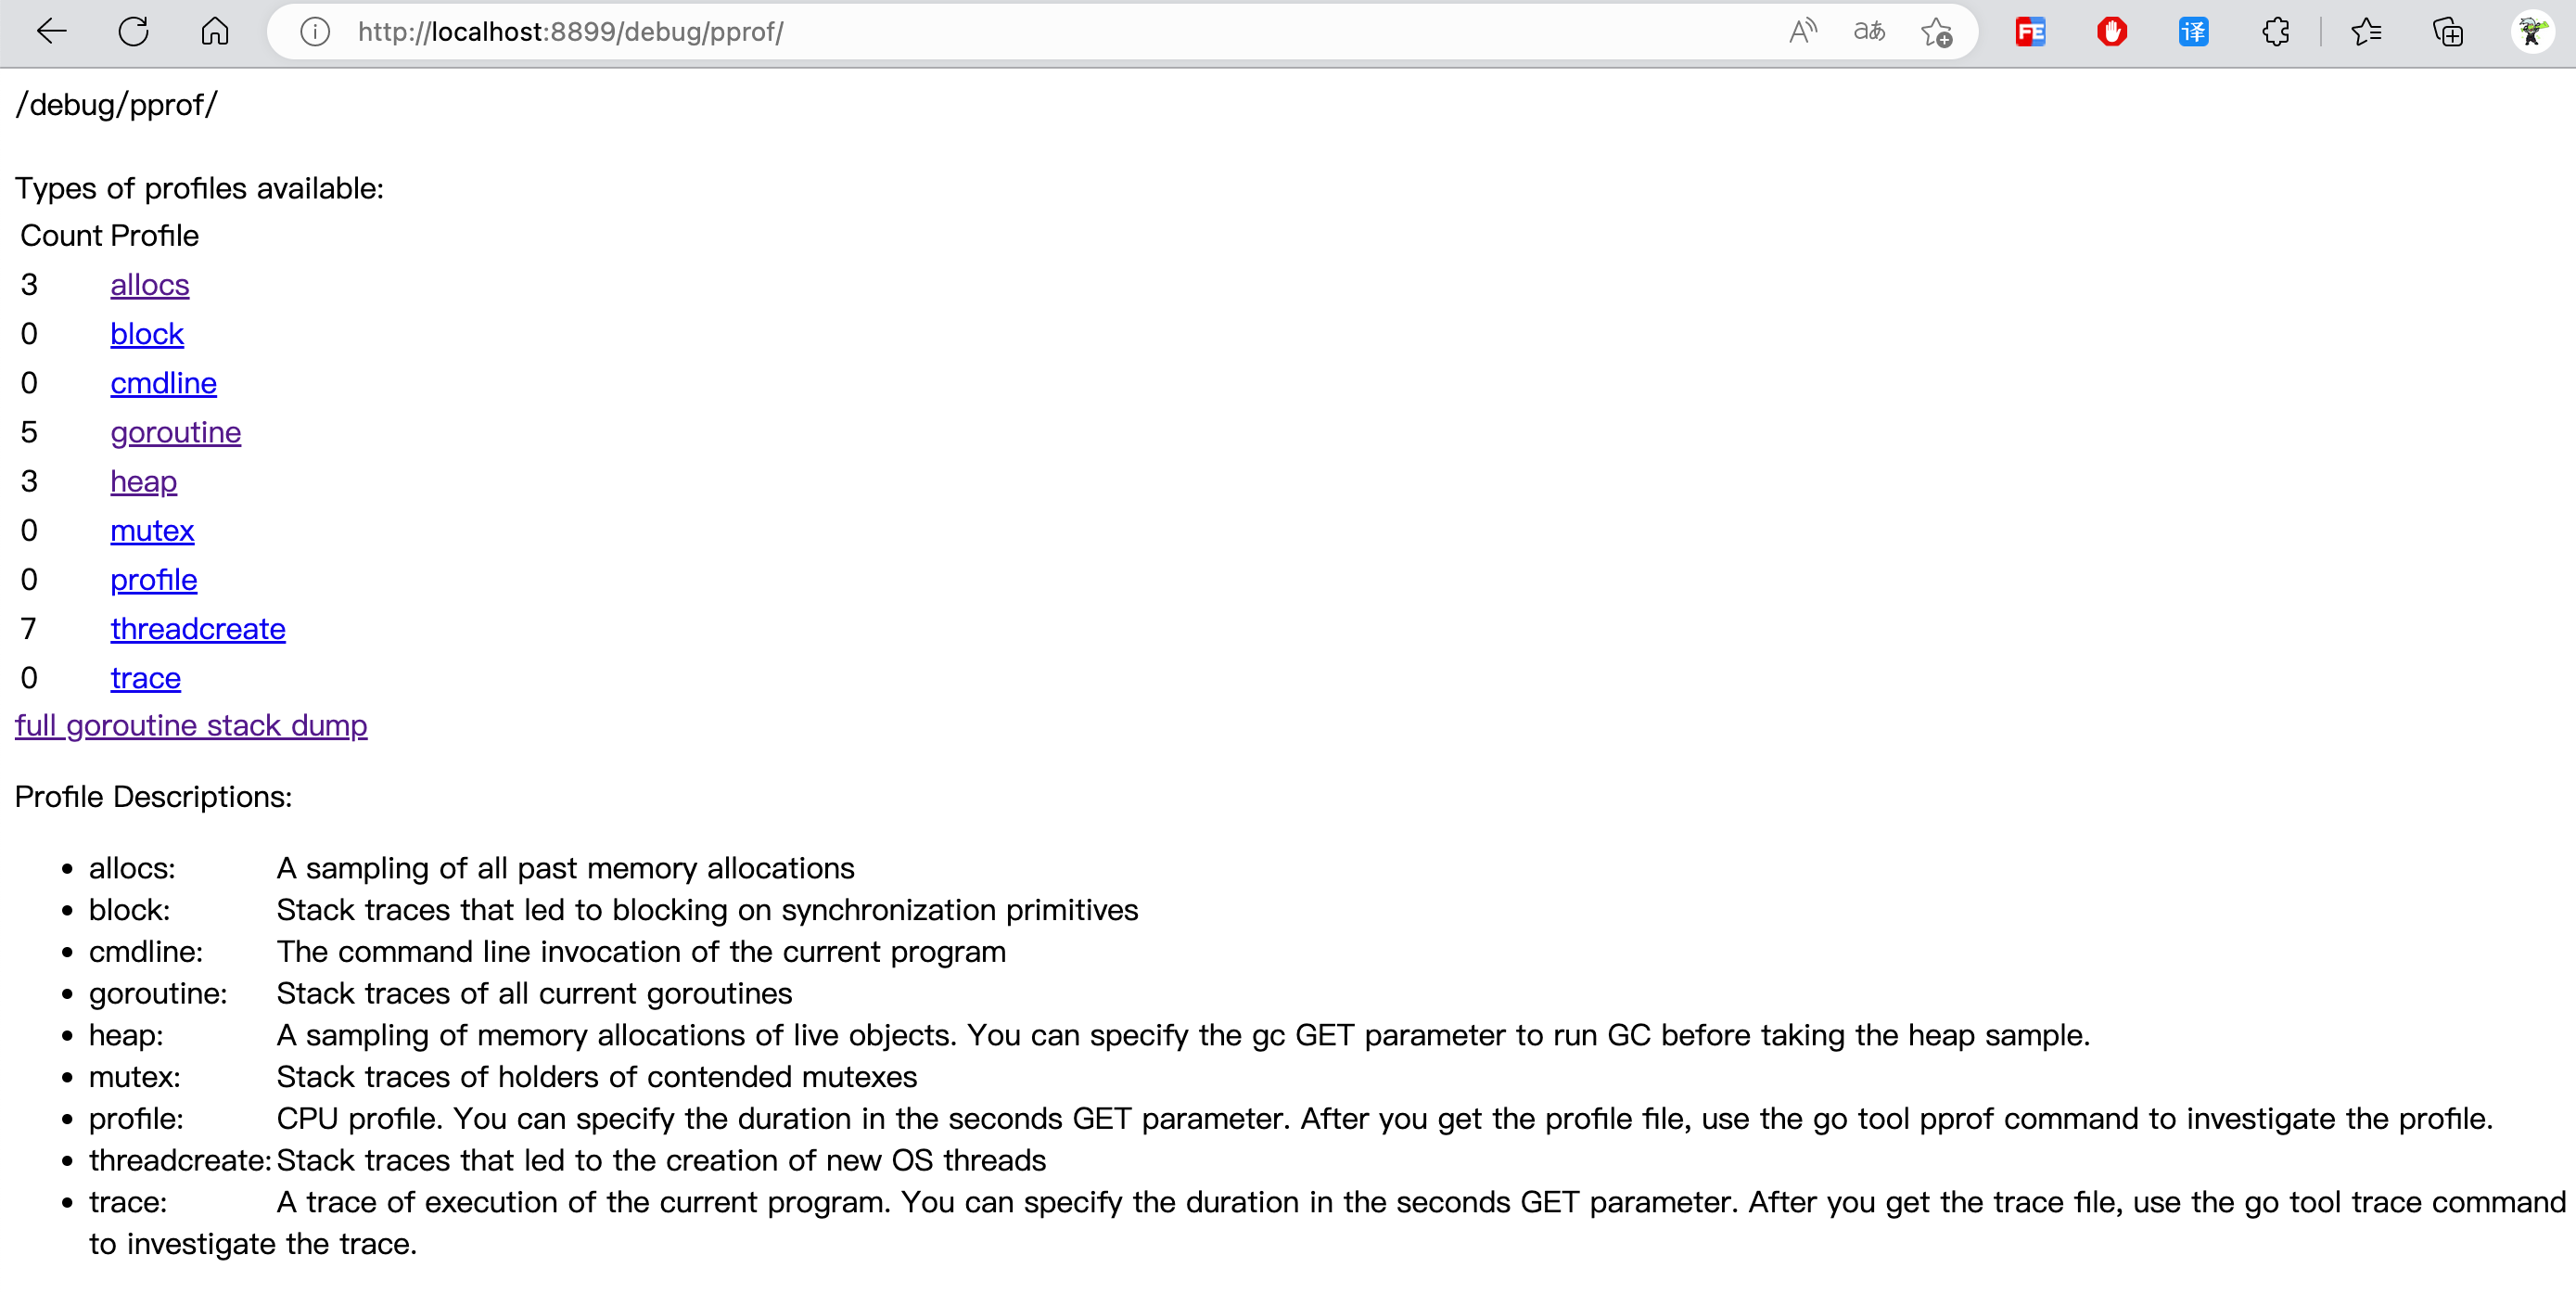Open the full goroutine stack dump link

191,725
